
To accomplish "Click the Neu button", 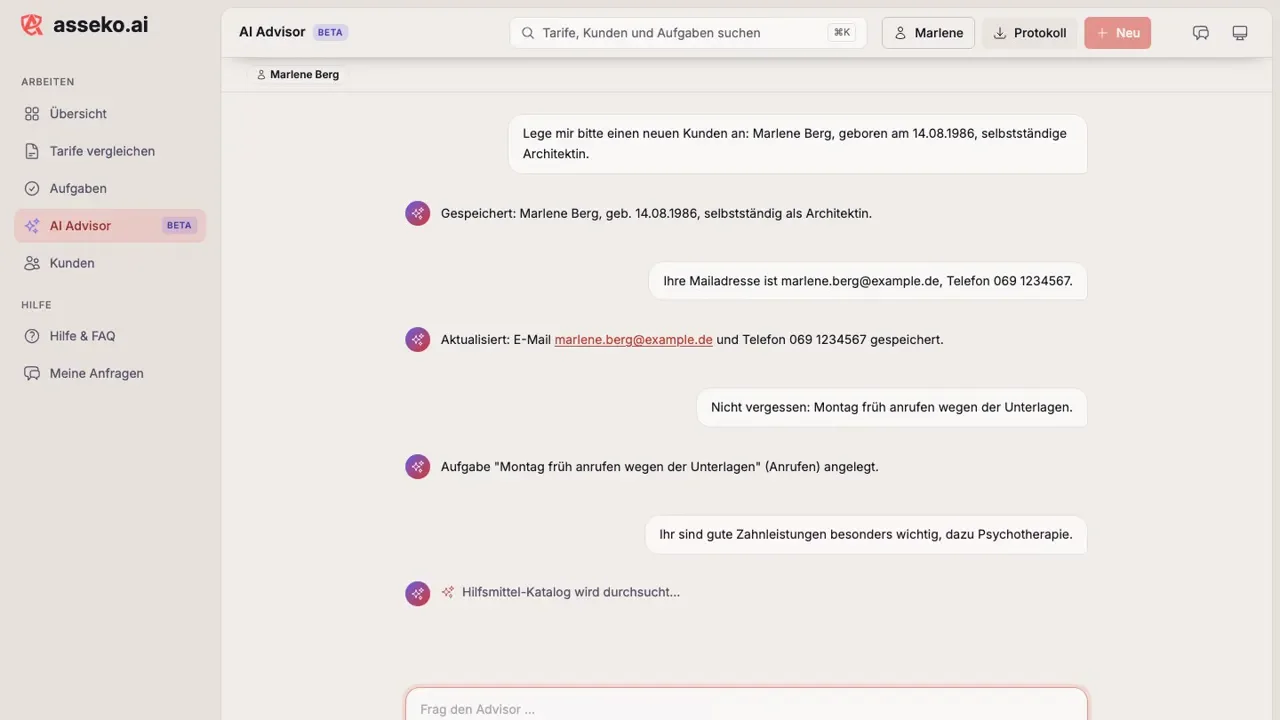I will click(1118, 33).
